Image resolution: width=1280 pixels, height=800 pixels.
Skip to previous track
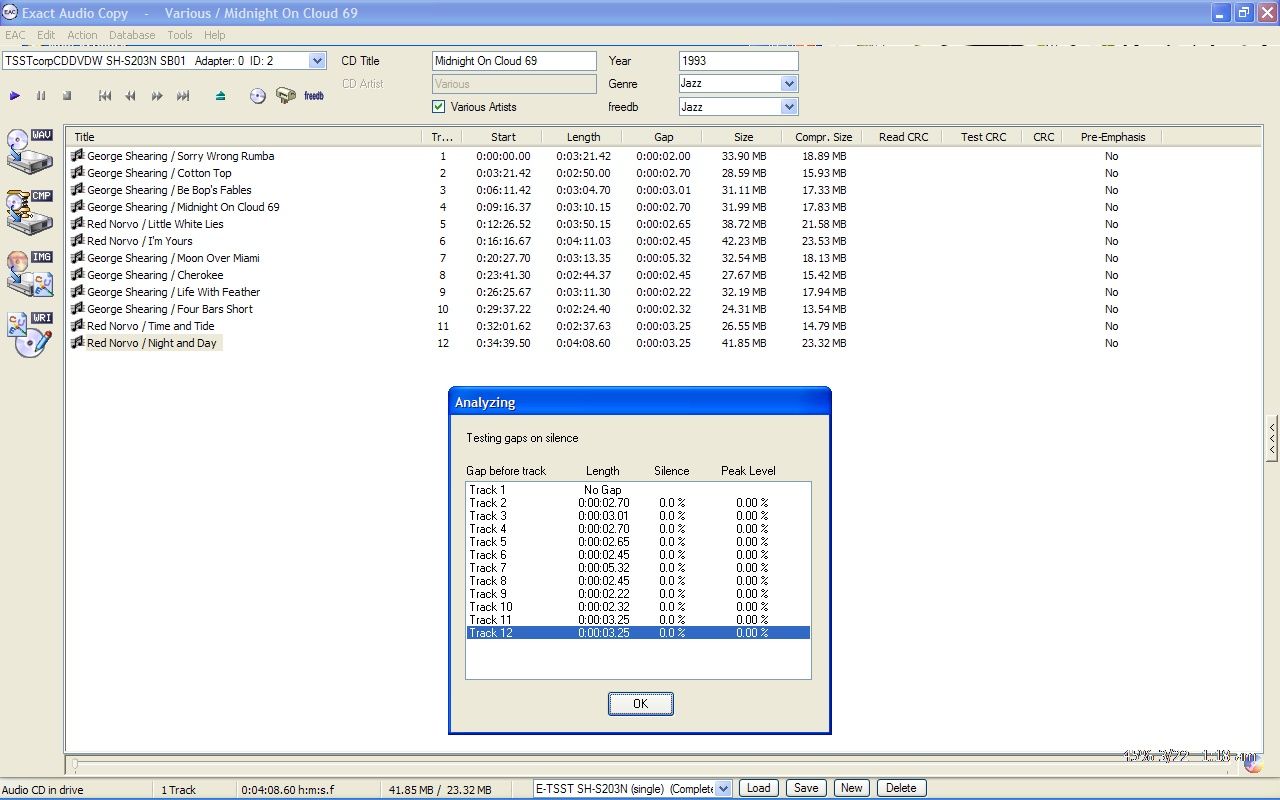[105, 96]
